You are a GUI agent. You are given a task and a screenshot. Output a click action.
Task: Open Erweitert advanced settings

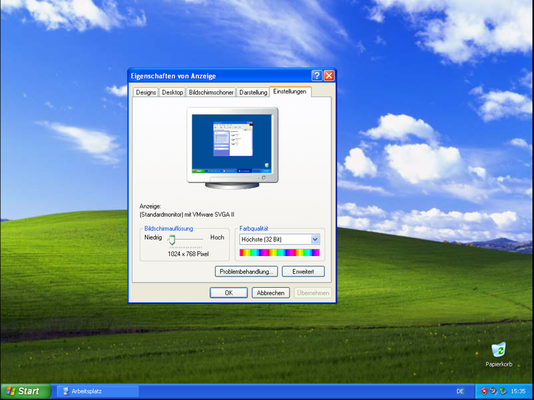click(x=303, y=272)
